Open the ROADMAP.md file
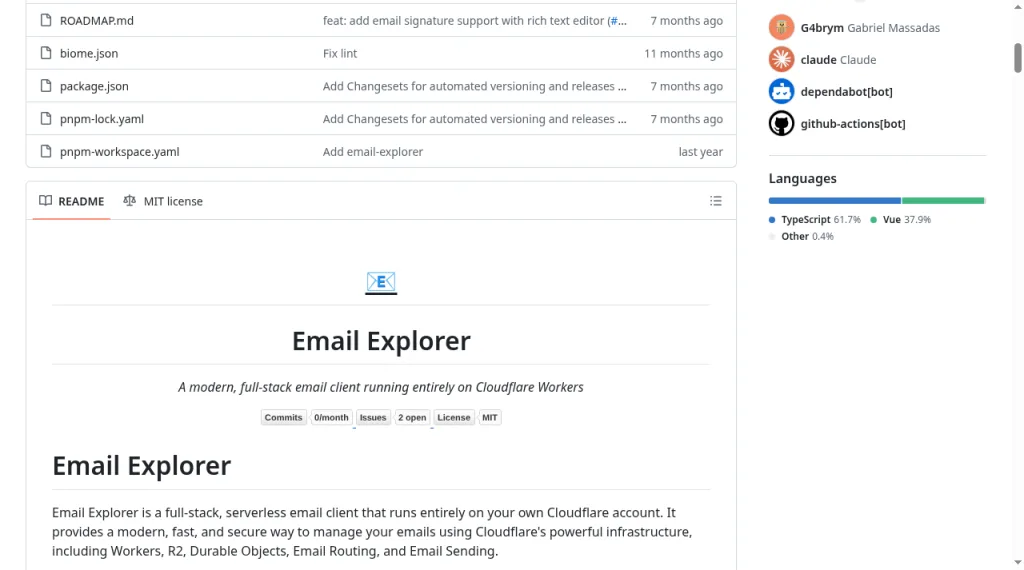This screenshot has width=1024, height=570. point(97,20)
